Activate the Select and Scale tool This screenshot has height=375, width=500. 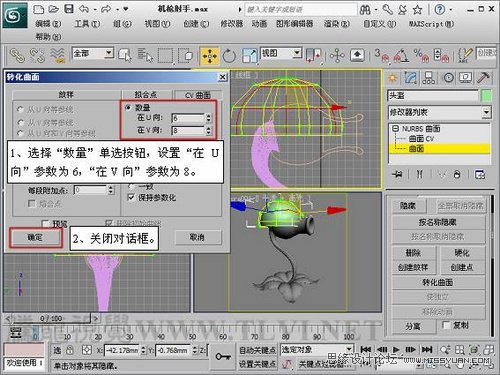tap(250, 56)
